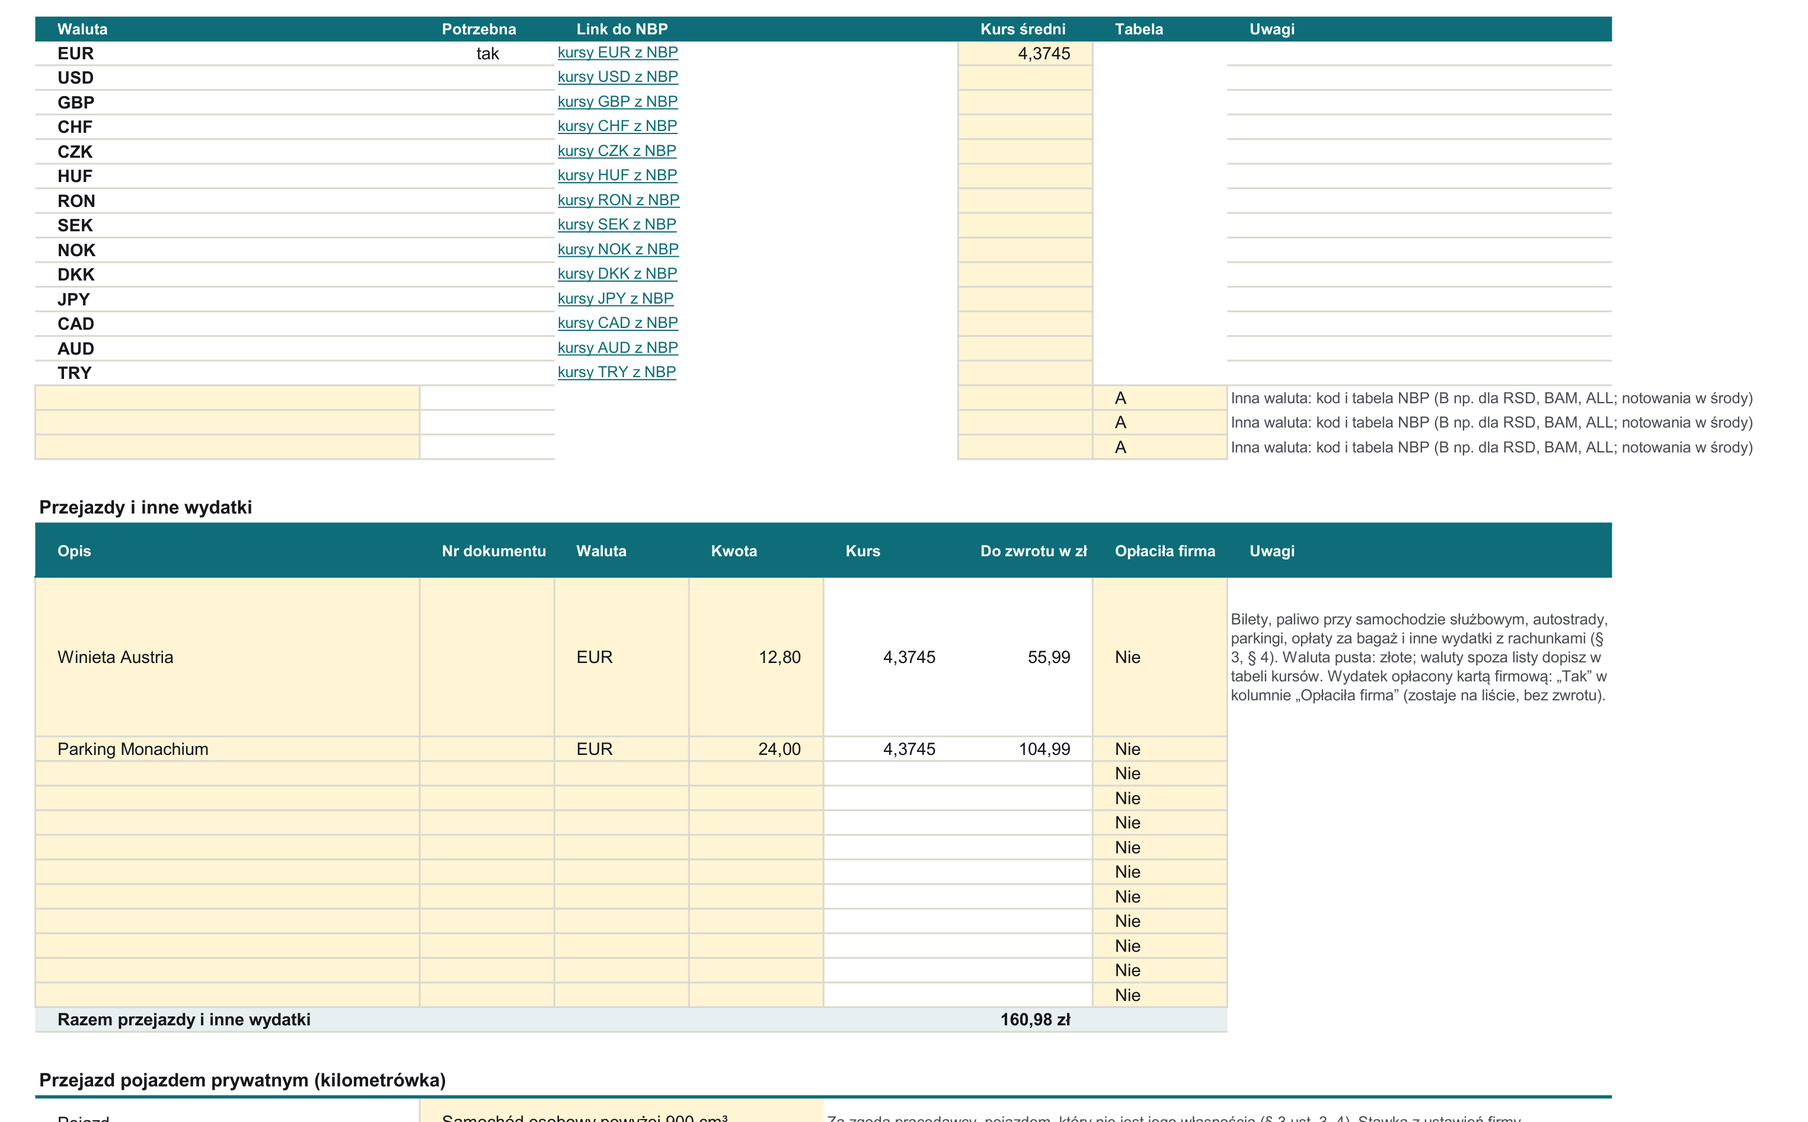The image size is (1808, 1122).
Task: Click the 'Link do NBP' column header
Action: click(x=622, y=29)
